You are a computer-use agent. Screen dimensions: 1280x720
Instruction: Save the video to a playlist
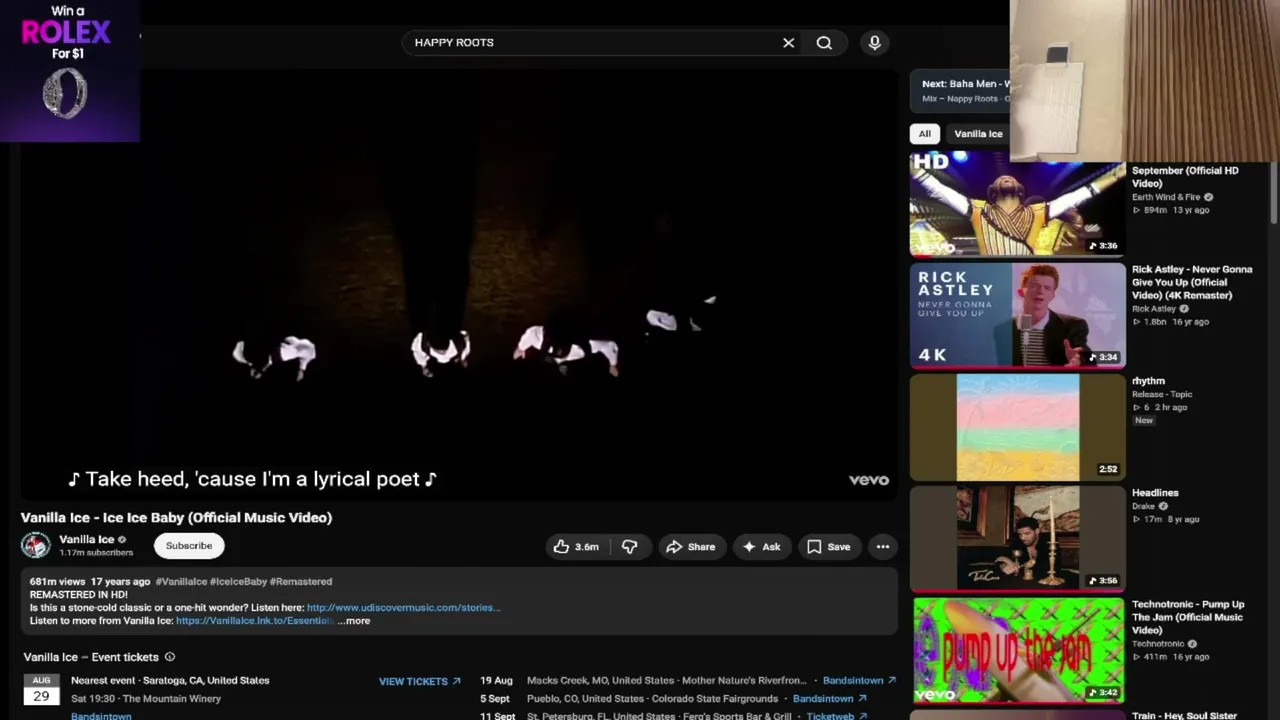pyautogui.click(x=829, y=547)
